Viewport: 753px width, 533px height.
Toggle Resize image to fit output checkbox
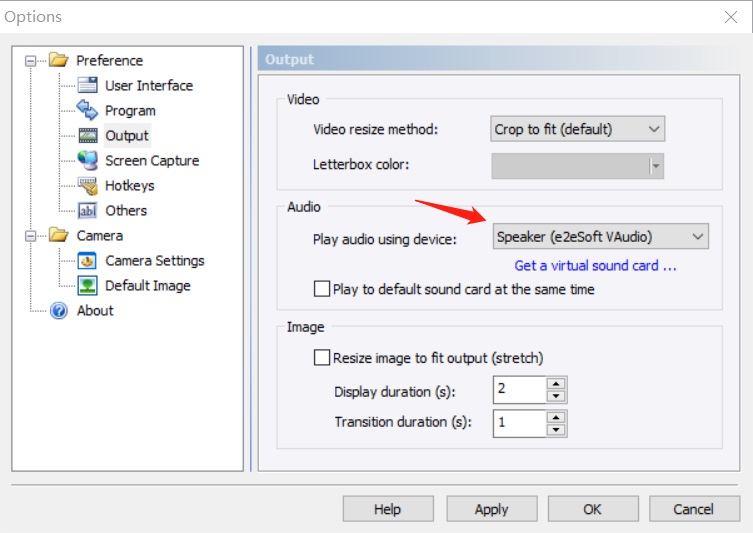[x=322, y=358]
